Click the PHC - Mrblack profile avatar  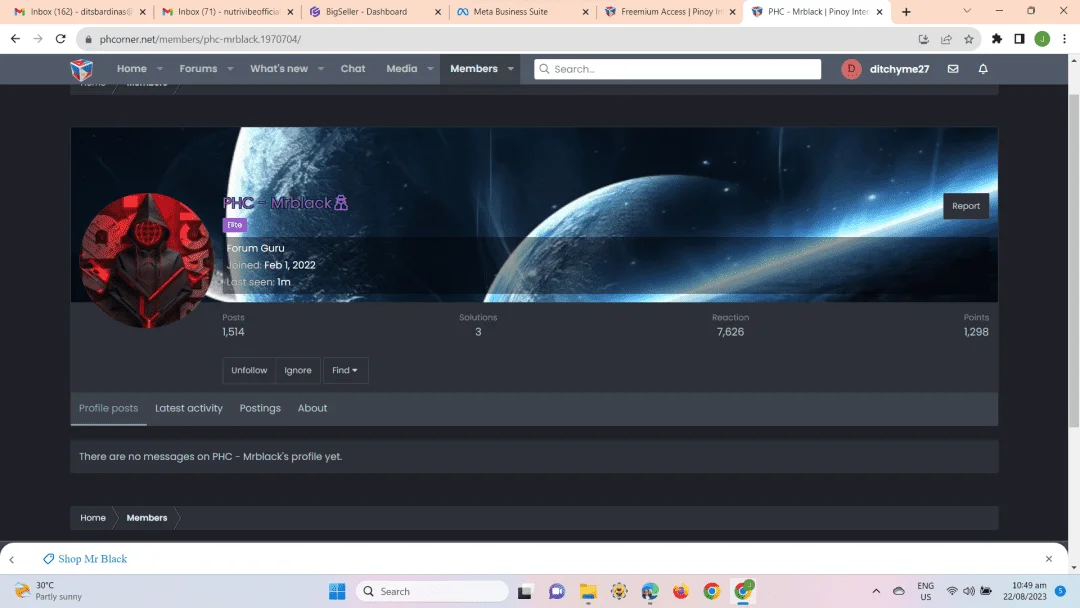tap(147, 260)
